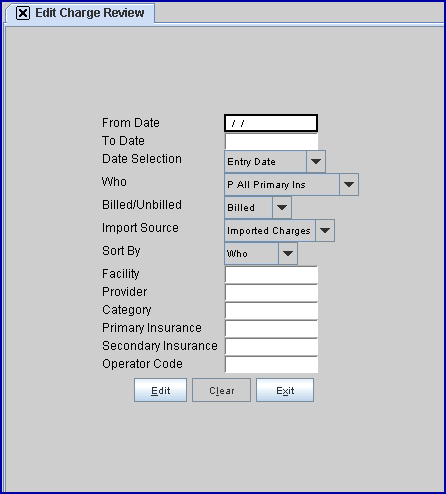Close the Edit Charge Review tab via X icon
The height and width of the screenshot is (494, 446).
tap(23, 13)
